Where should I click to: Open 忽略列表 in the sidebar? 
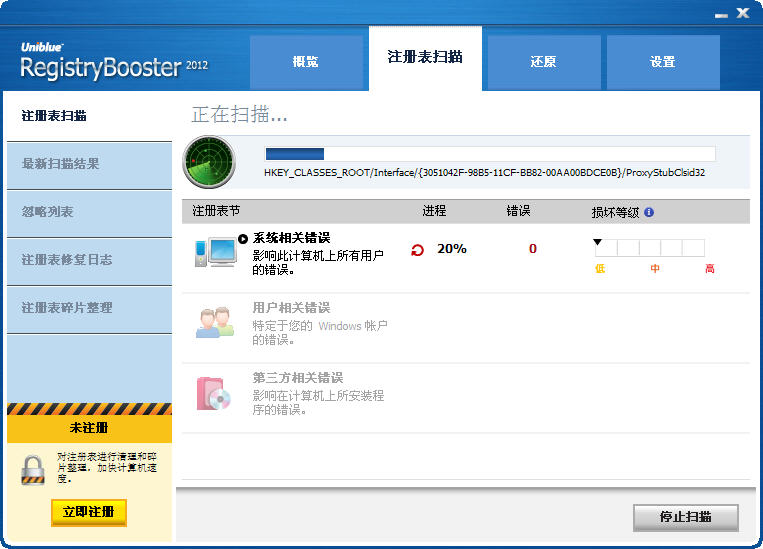(x=89, y=212)
